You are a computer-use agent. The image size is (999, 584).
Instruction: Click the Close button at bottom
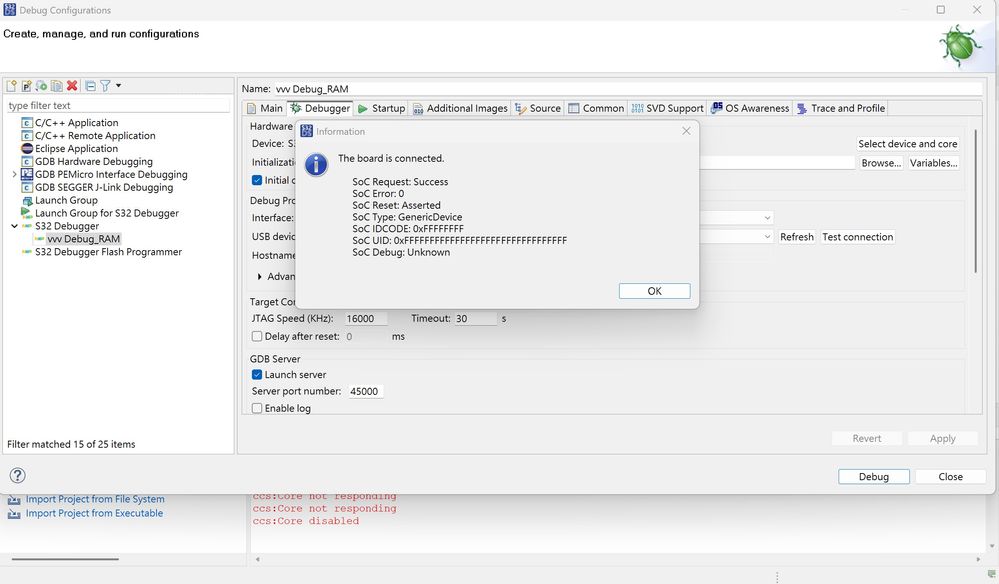(x=951, y=477)
